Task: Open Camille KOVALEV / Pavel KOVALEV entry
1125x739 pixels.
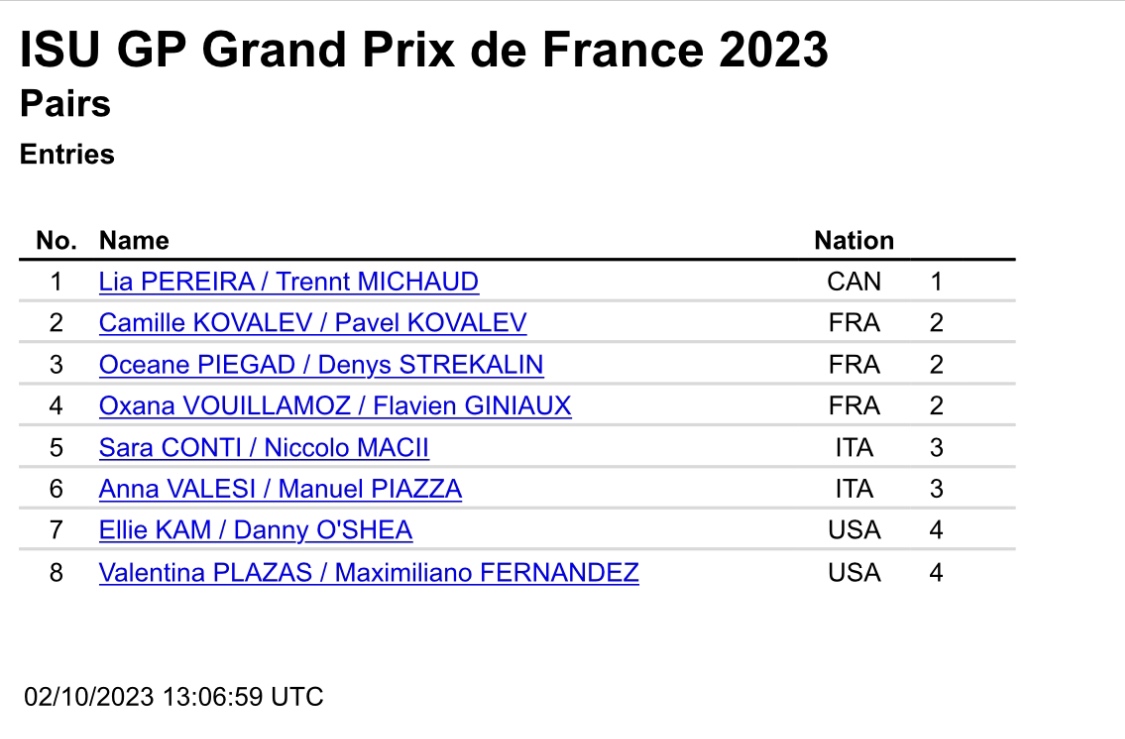Action: click(x=313, y=323)
